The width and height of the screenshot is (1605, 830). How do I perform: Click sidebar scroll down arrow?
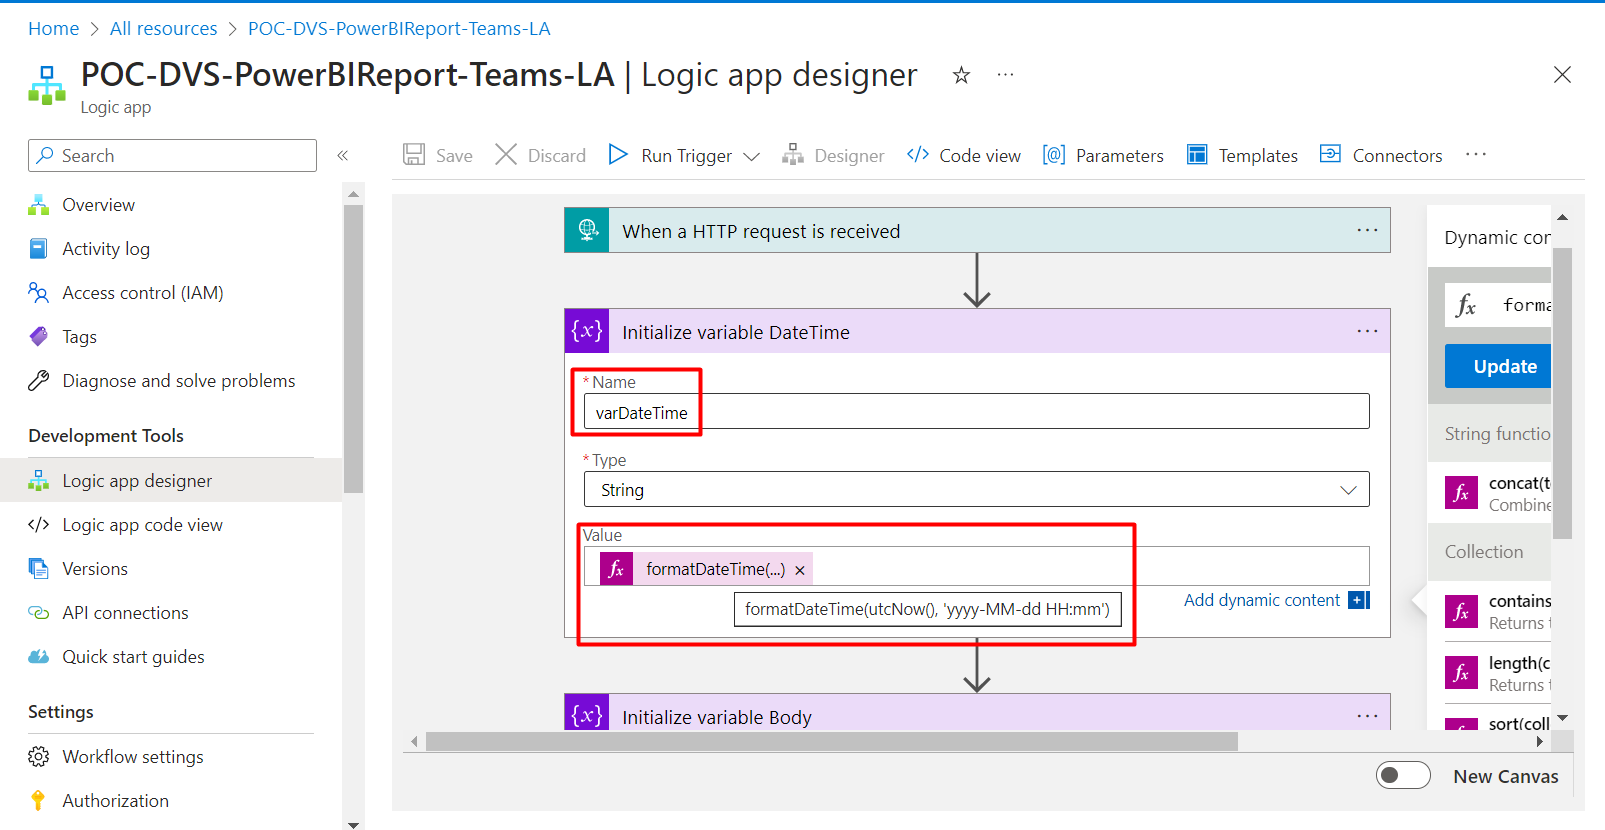click(353, 824)
